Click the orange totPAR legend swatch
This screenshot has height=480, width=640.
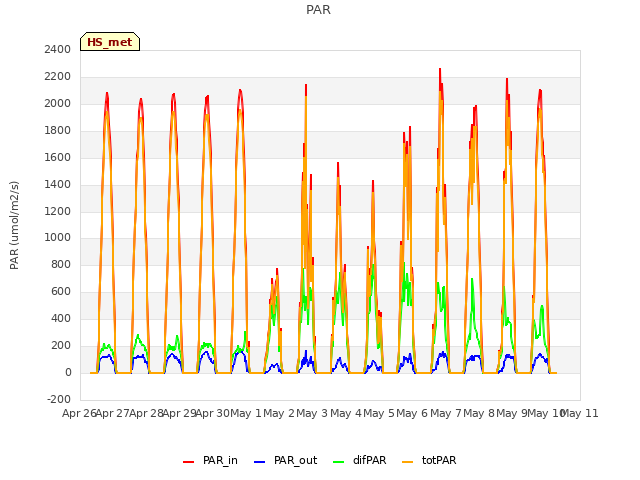[408, 462]
